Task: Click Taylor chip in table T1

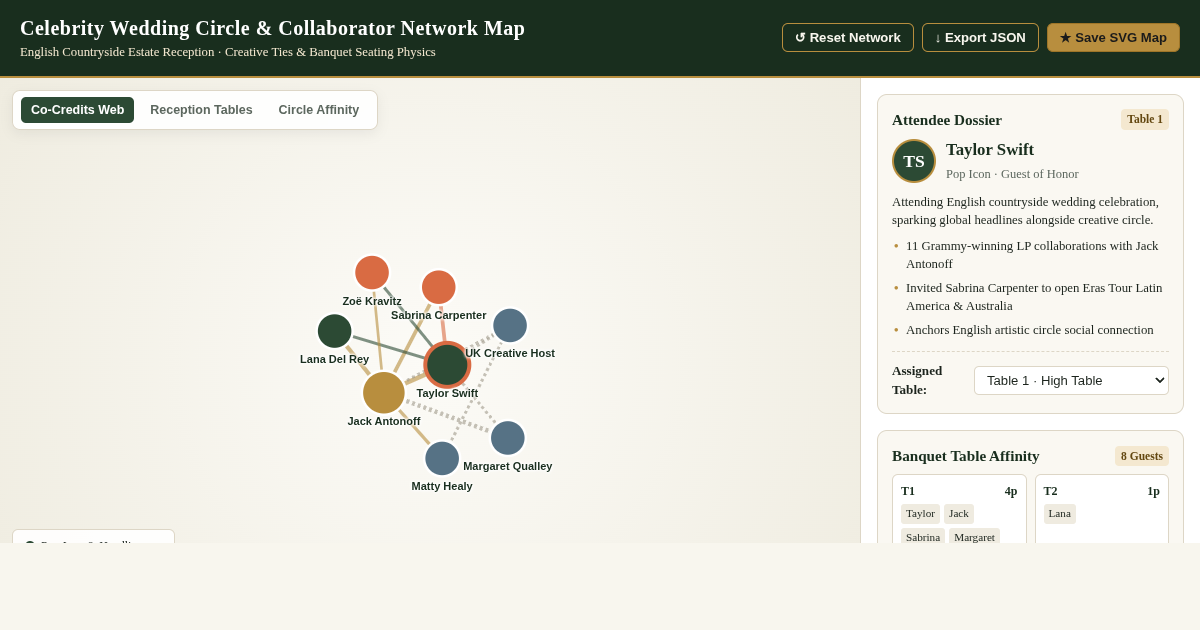Action: (x=920, y=514)
